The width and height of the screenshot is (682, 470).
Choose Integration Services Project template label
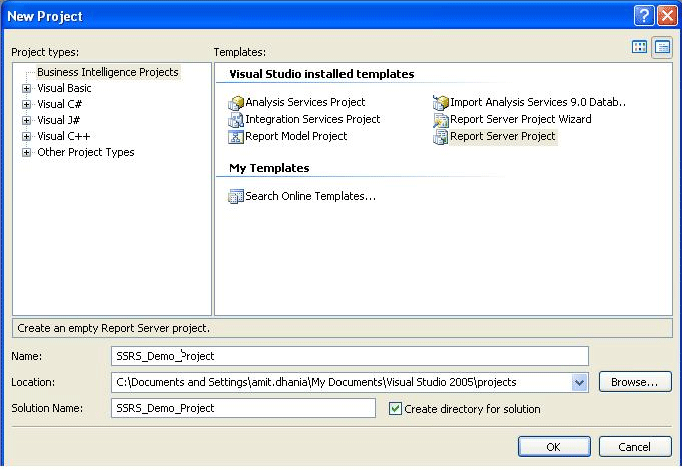point(313,119)
